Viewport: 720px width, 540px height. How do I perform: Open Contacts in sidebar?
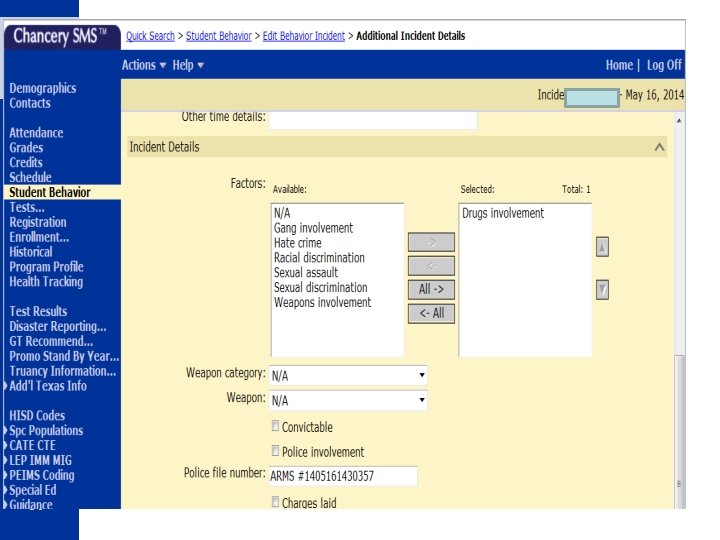pos(30,103)
